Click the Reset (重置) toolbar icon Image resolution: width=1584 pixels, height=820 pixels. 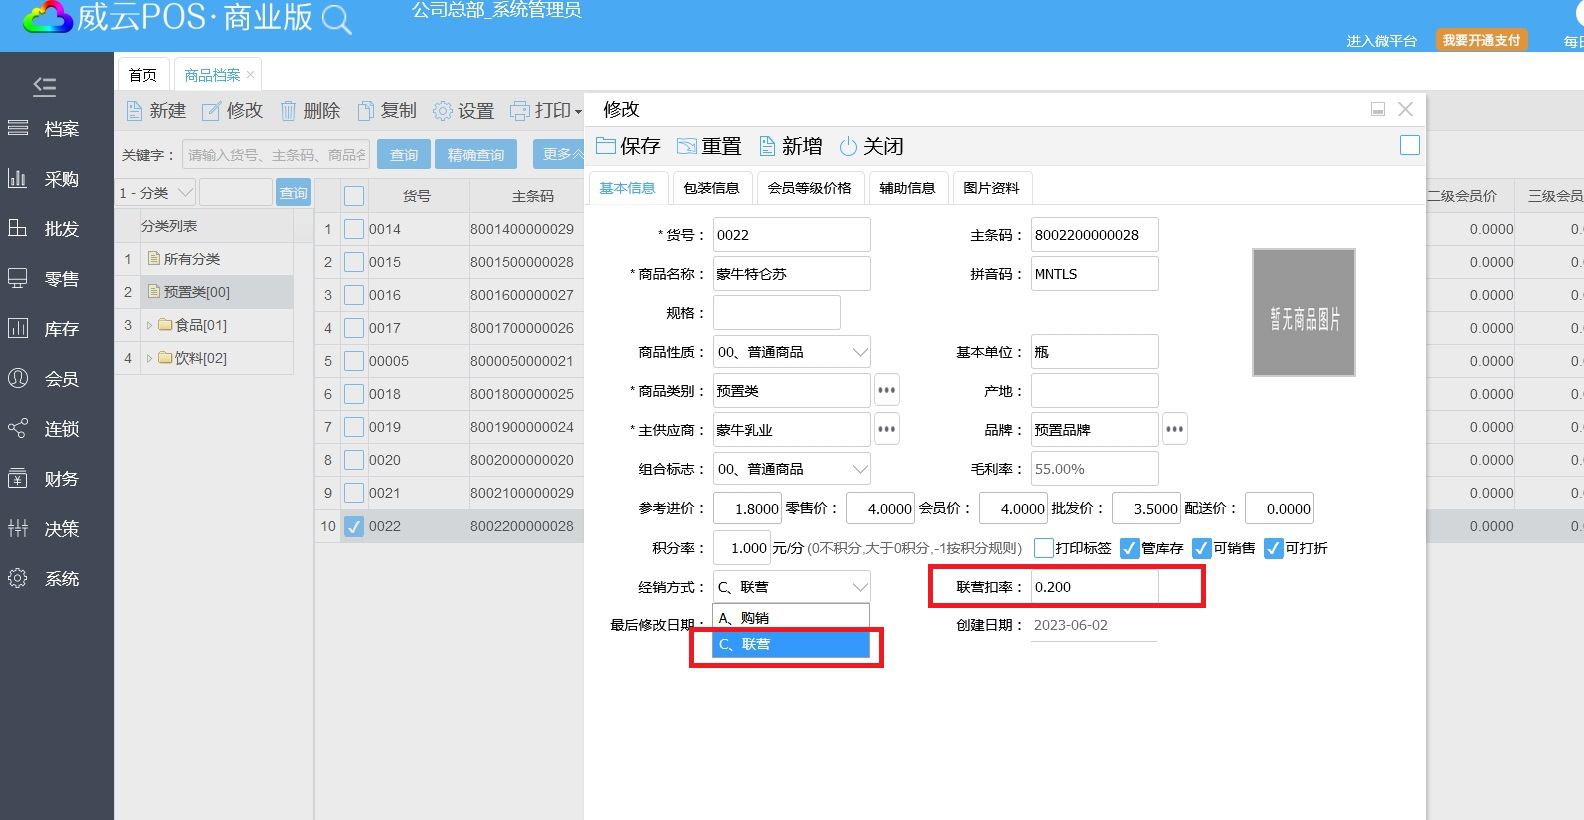click(686, 146)
